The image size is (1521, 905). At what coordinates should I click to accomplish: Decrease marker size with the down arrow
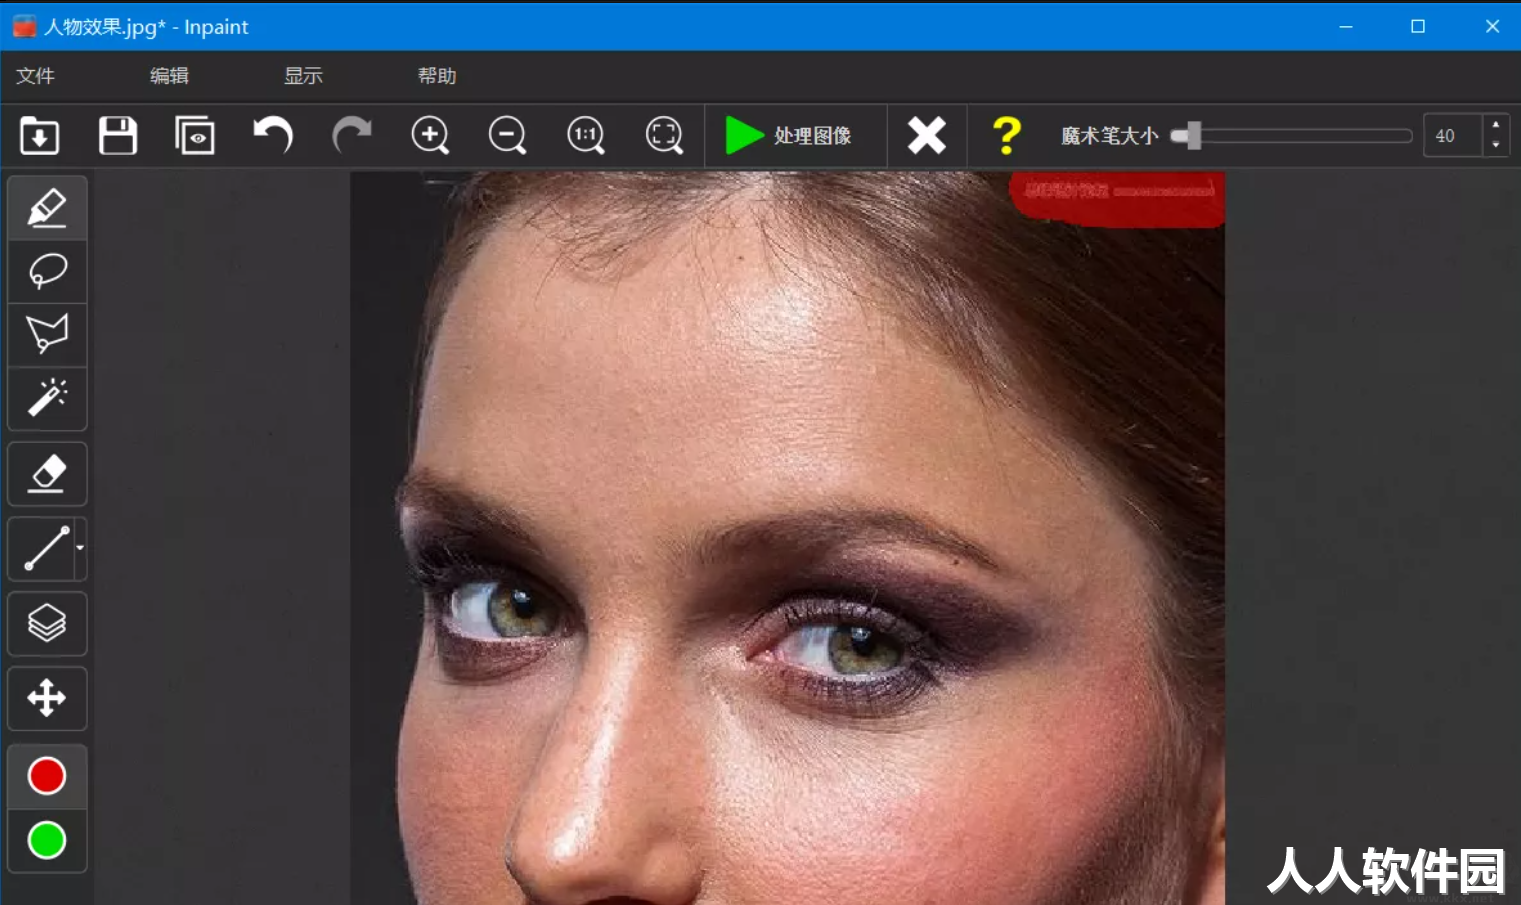pos(1496,145)
